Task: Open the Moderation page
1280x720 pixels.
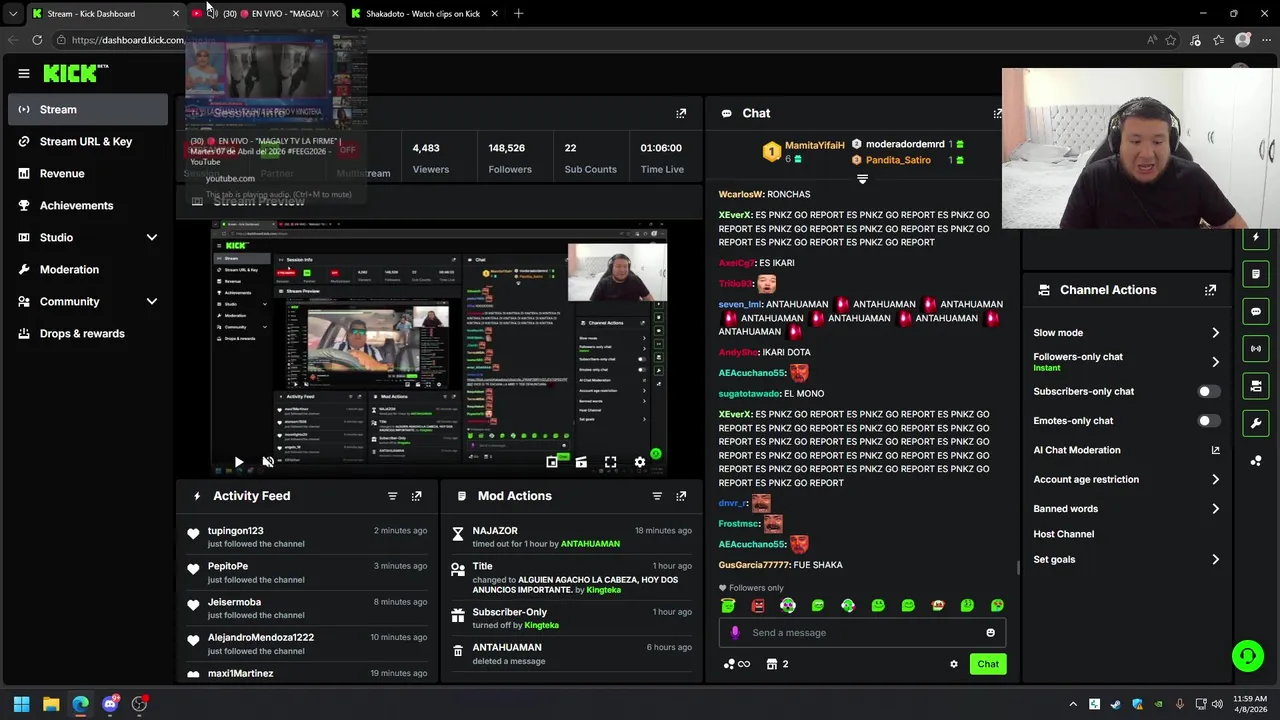Action: (x=88, y=270)
